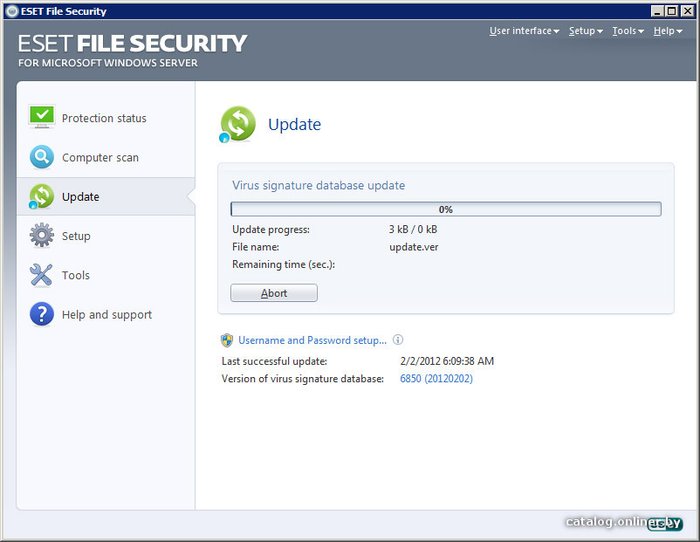Open the Tools dropdown in top bar
This screenshot has width=700, height=542.
coord(627,31)
